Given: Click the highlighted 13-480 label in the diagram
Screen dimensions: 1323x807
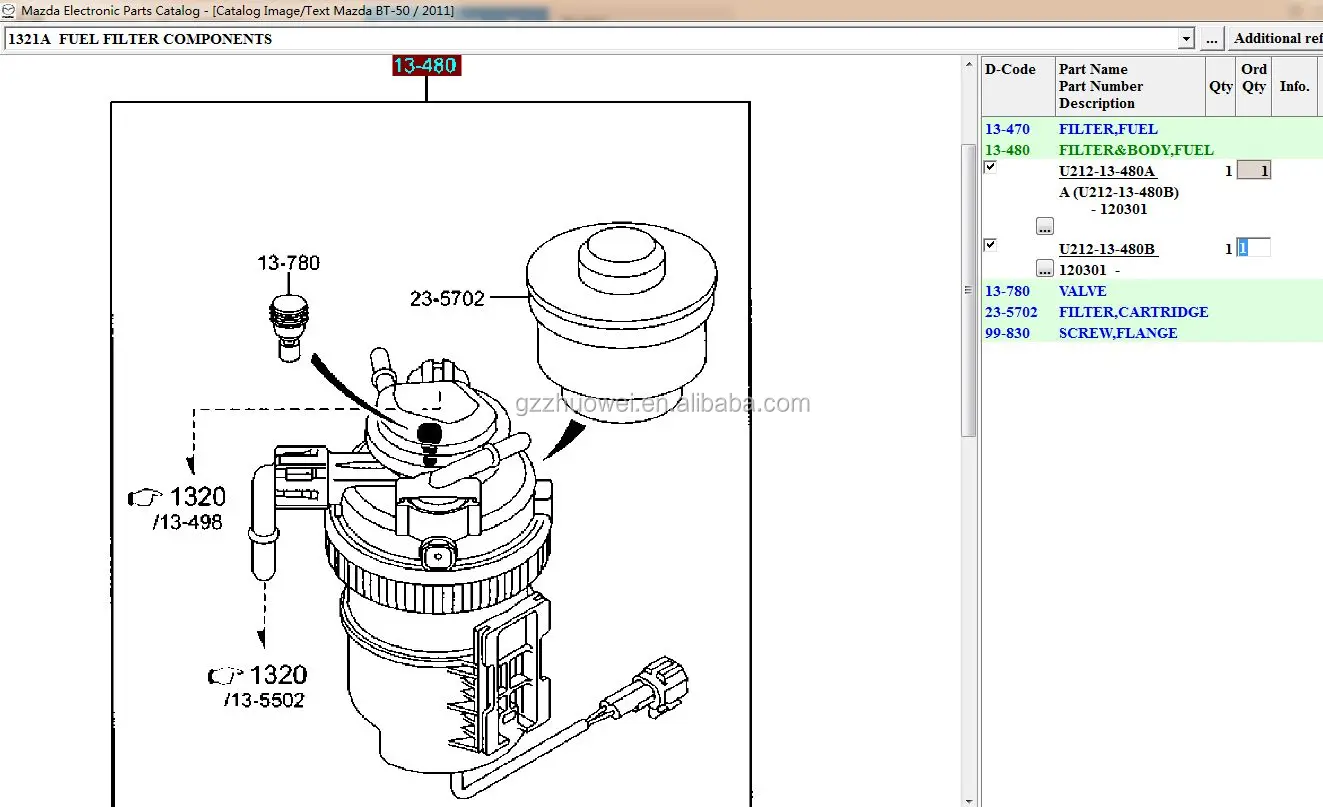Looking at the screenshot, I should [x=425, y=66].
